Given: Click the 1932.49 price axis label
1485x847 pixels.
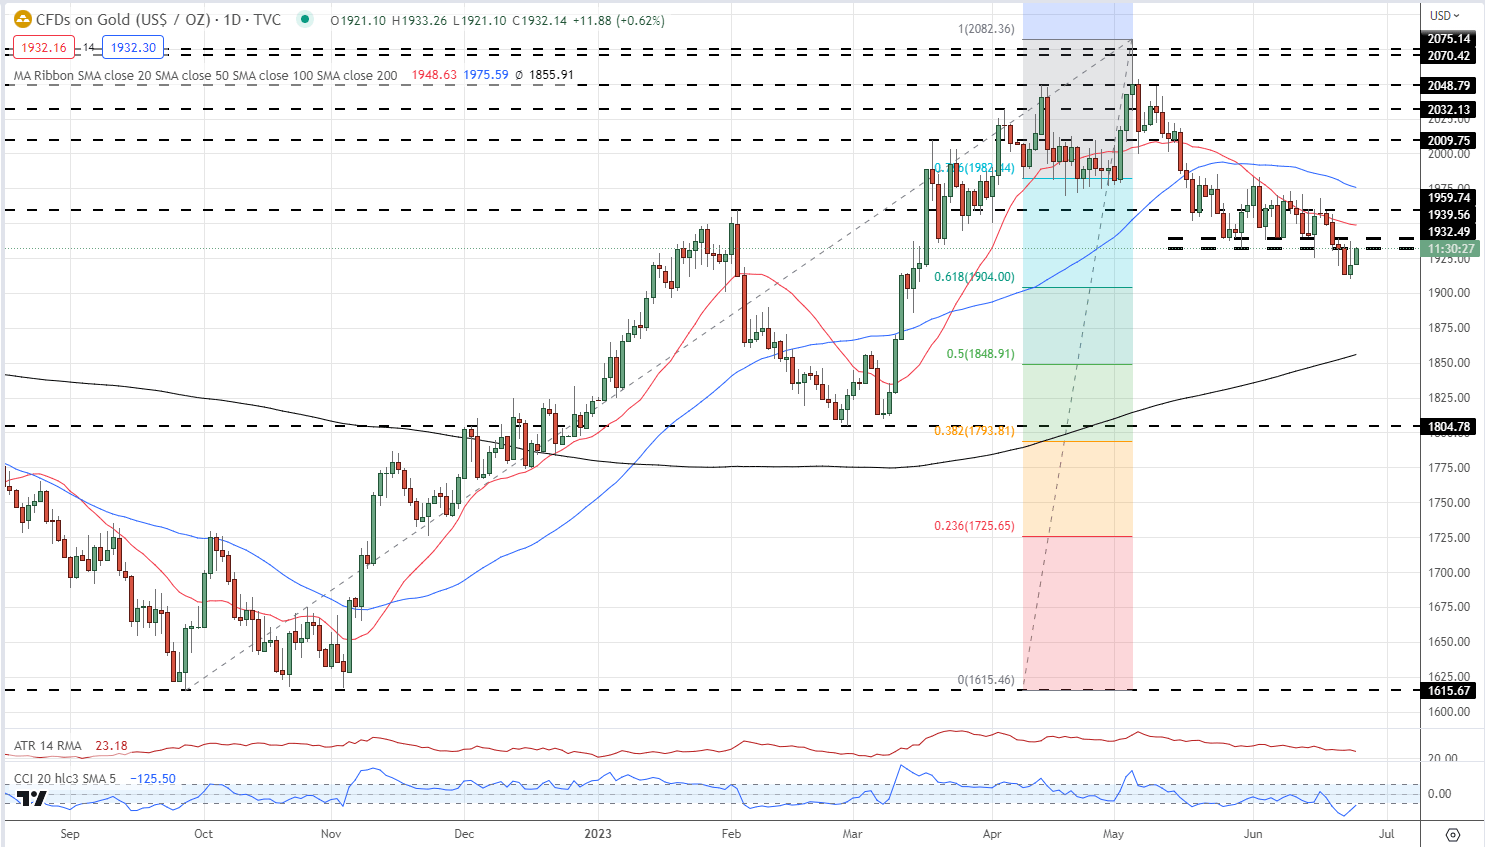Looking at the screenshot, I should click(x=1448, y=232).
